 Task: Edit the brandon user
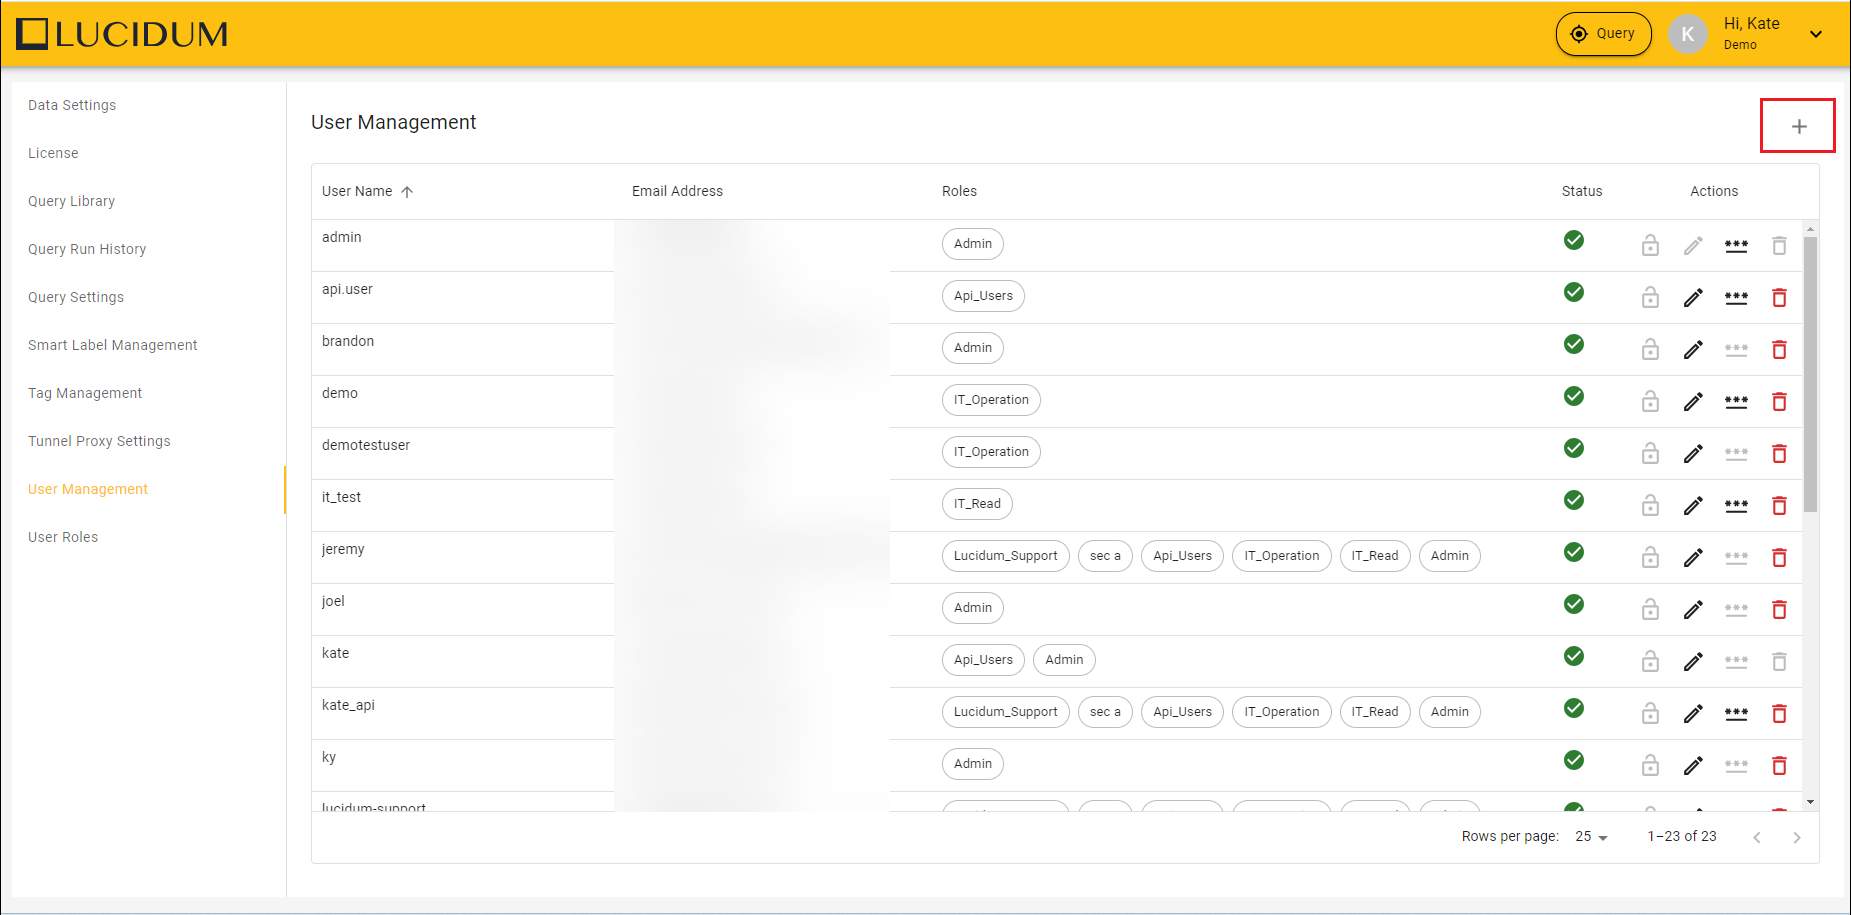[1693, 350]
